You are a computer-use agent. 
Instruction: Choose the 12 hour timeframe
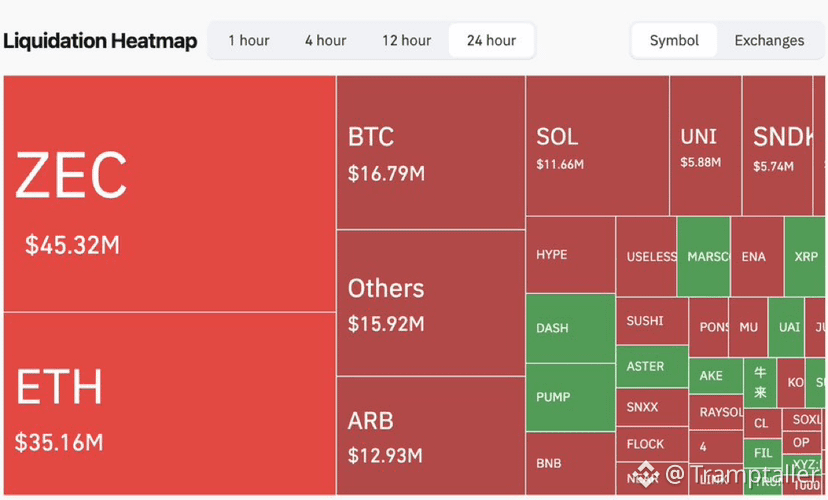[407, 41]
